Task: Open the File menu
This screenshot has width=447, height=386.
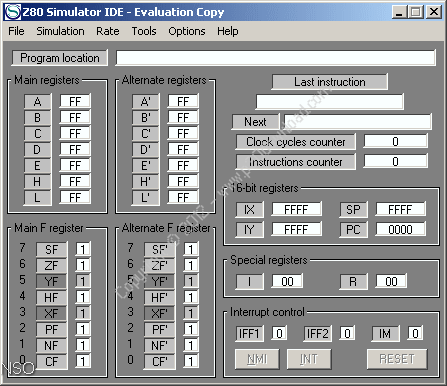Action: tap(16, 31)
